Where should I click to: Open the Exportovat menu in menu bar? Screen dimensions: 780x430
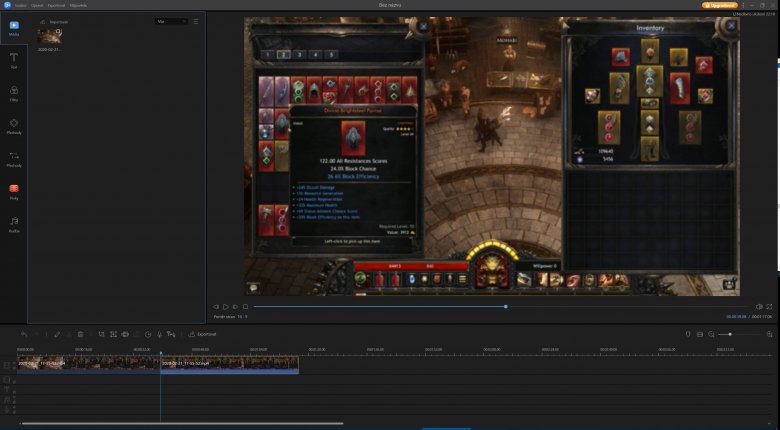point(56,5)
